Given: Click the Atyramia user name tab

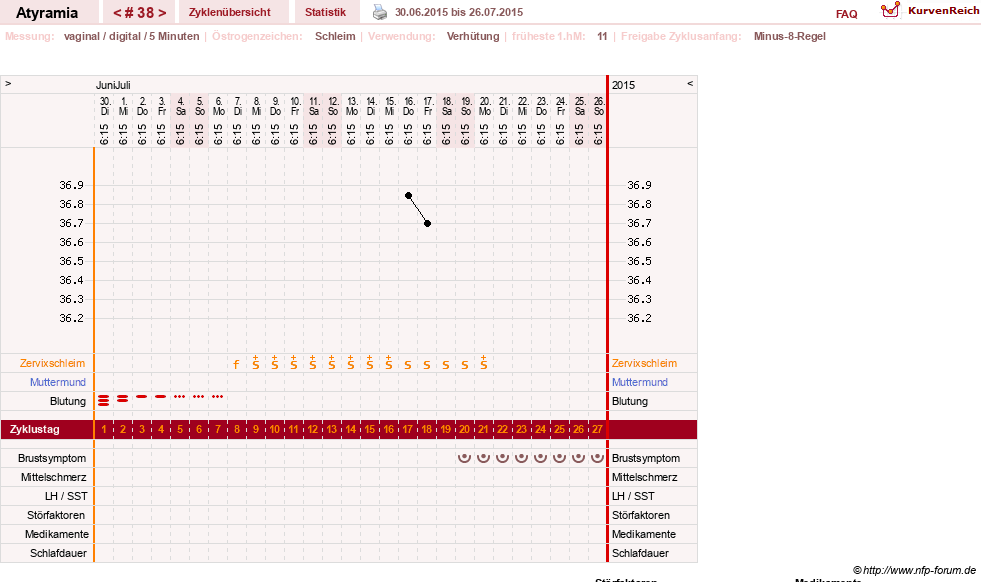Looking at the screenshot, I should [x=47, y=13].
